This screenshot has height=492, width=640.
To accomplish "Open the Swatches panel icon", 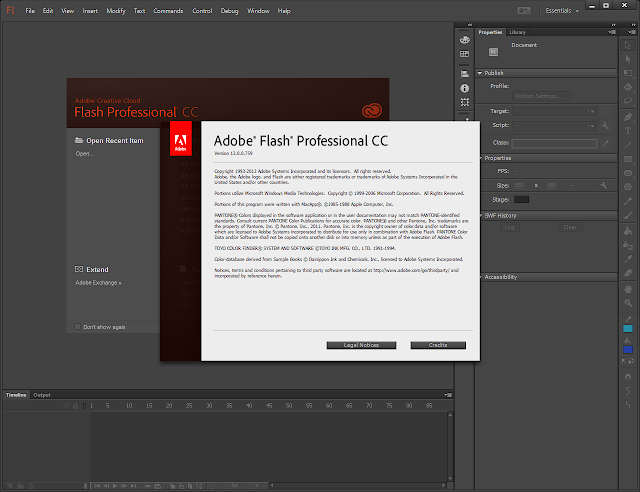I will click(464, 54).
